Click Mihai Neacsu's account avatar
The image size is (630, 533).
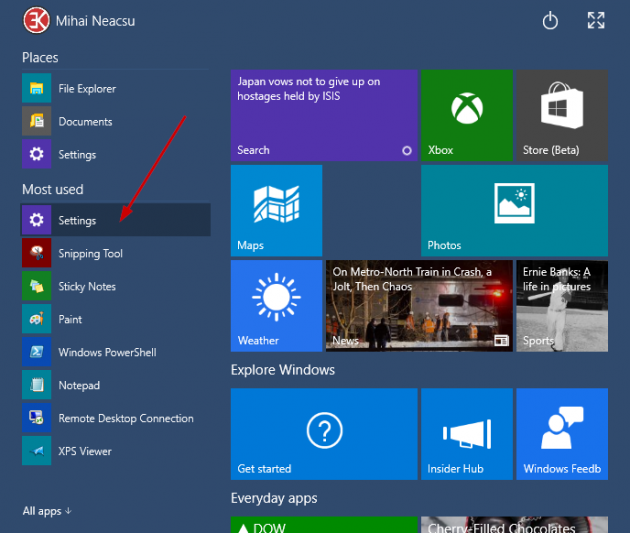36,20
